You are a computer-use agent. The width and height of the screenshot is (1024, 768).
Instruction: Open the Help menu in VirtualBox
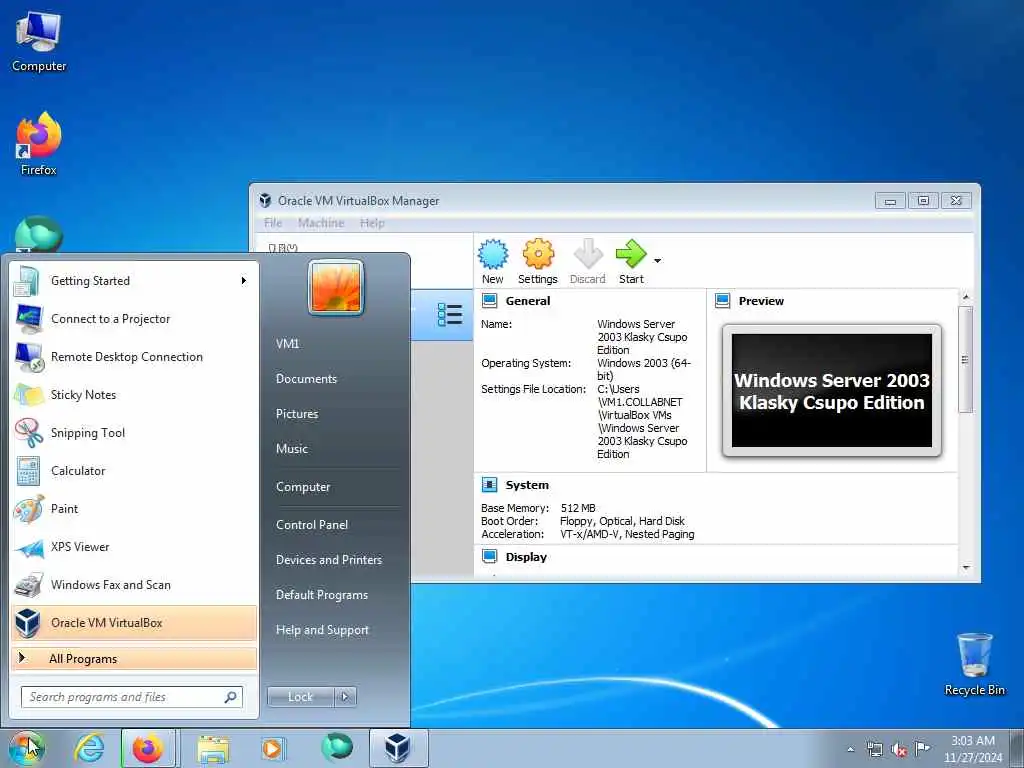[372, 223]
